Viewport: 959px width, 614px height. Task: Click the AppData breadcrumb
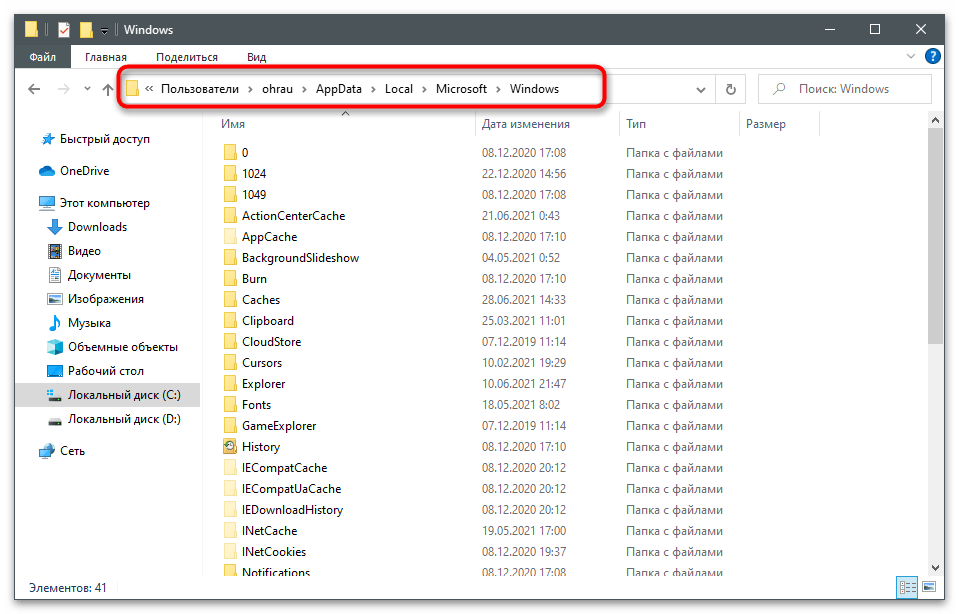[338, 89]
